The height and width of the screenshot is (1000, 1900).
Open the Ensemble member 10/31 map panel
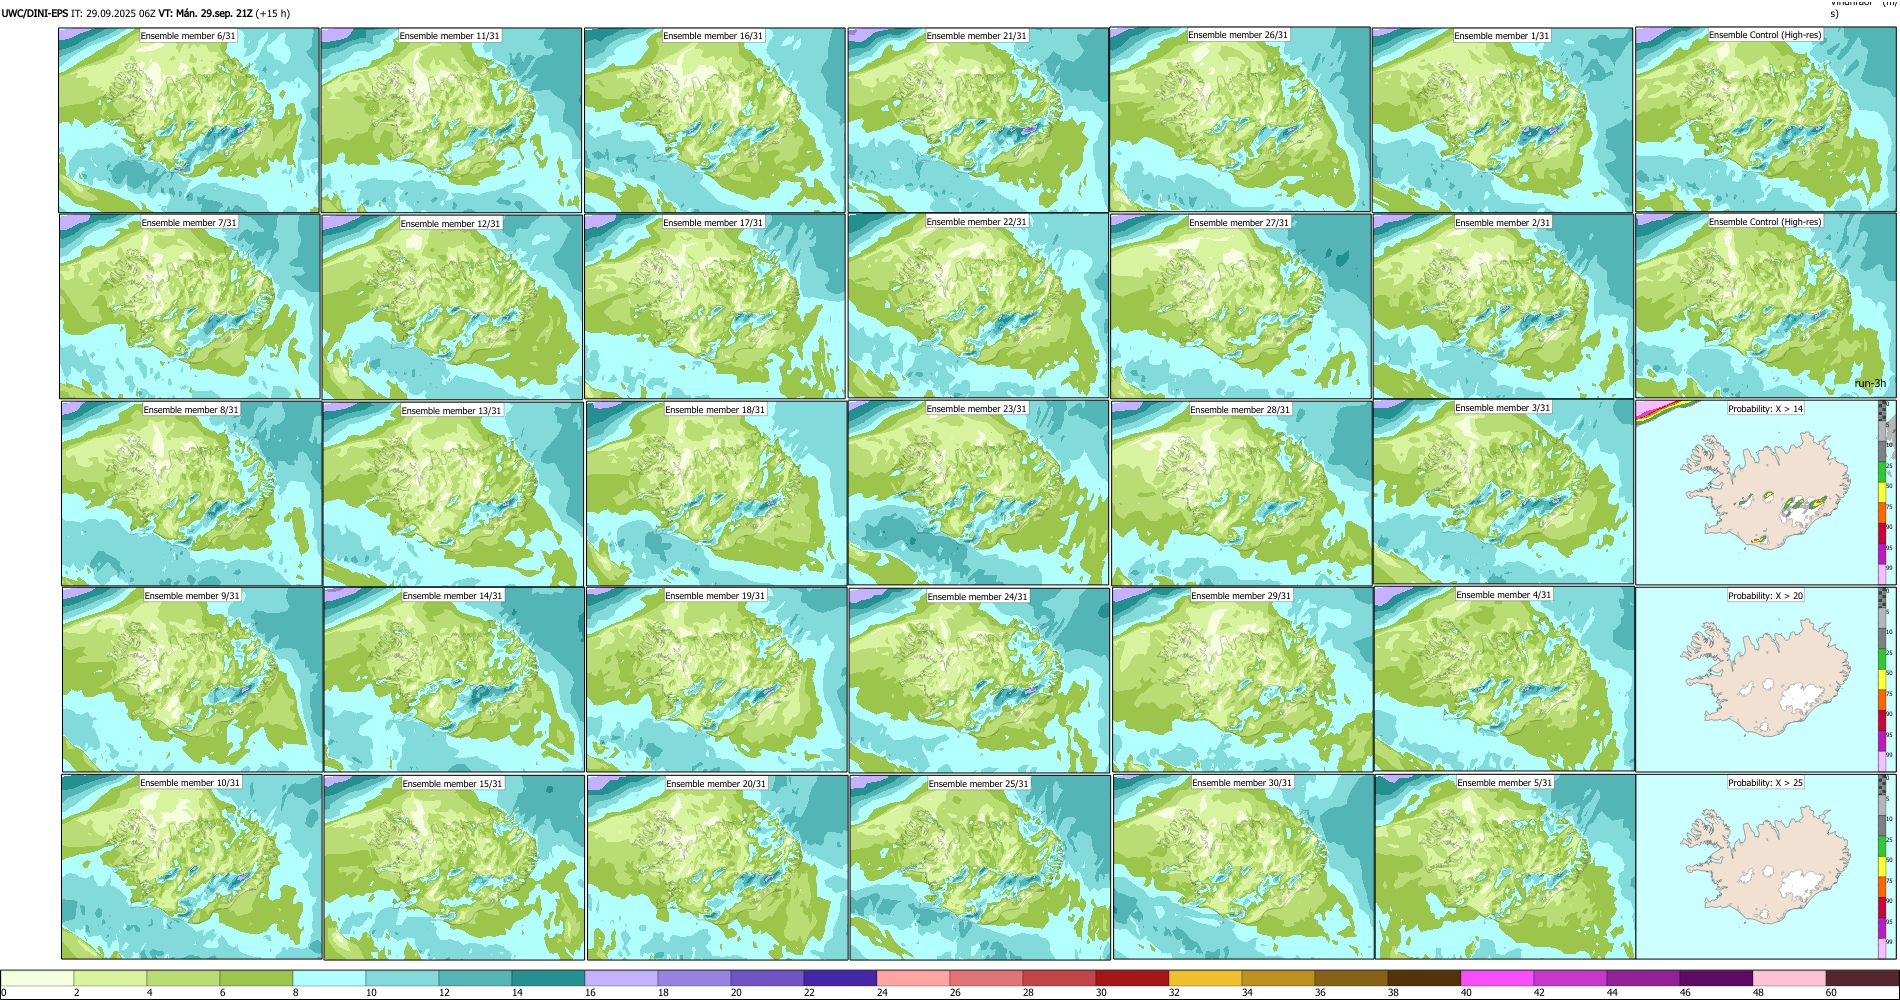click(191, 867)
